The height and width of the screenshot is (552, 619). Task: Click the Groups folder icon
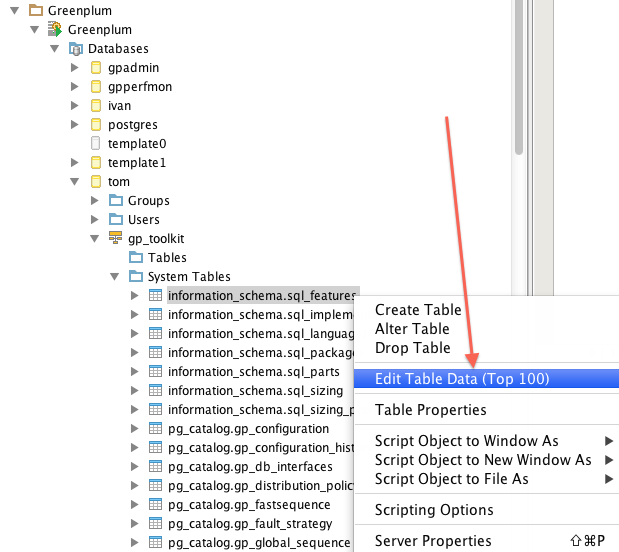tap(116, 200)
